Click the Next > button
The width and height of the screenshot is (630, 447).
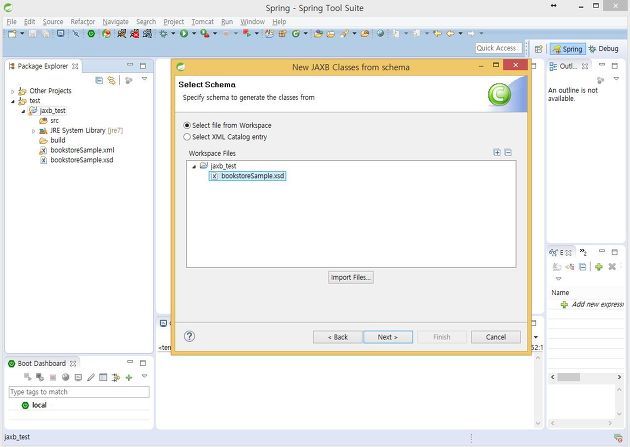pyautogui.click(x=388, y=337)
